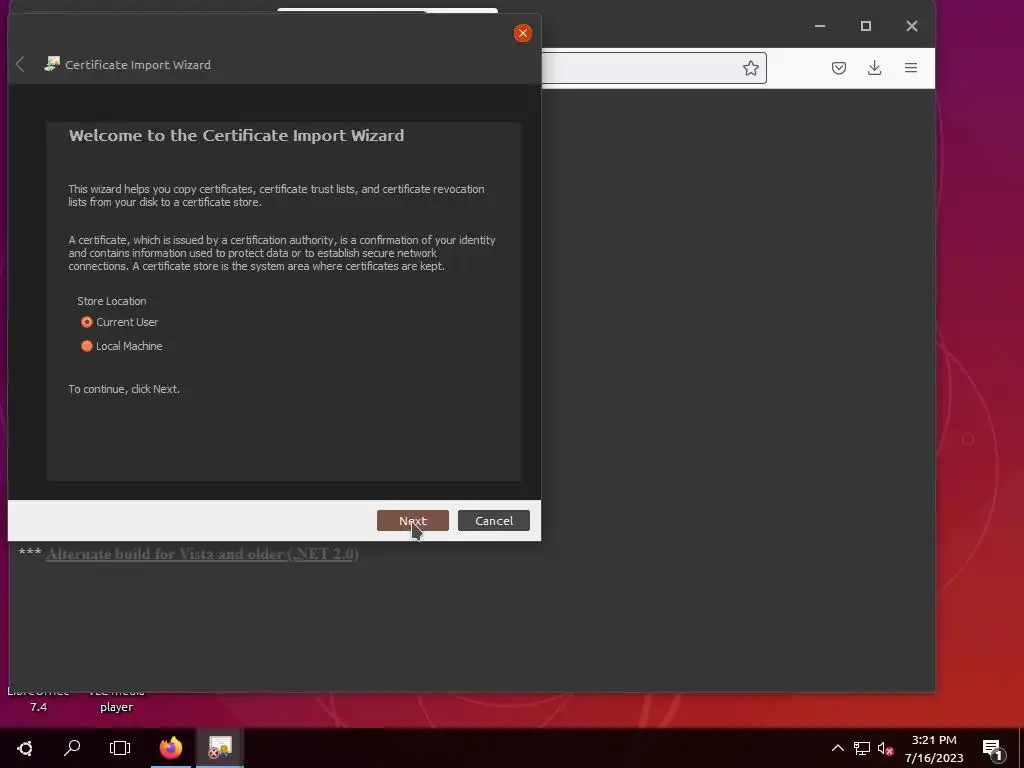Minimize the Firefox window
This screenshot has width=1024, height=768.
click(x=820, y=26)
